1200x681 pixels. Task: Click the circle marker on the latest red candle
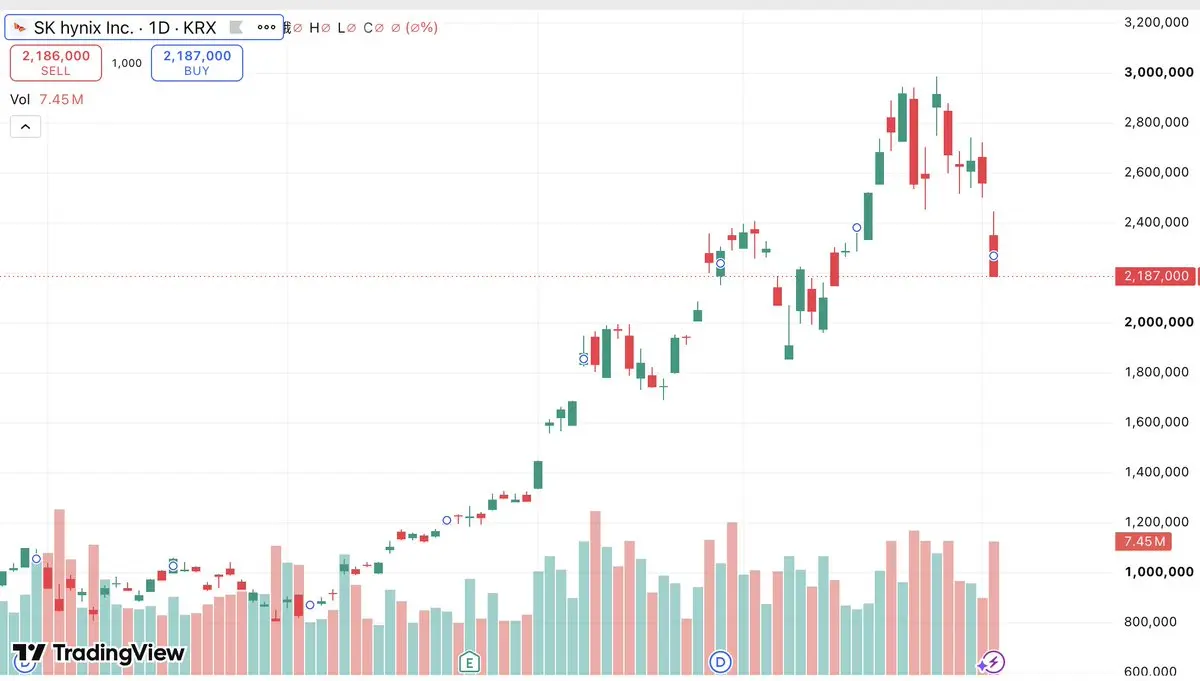coord(994,256)
